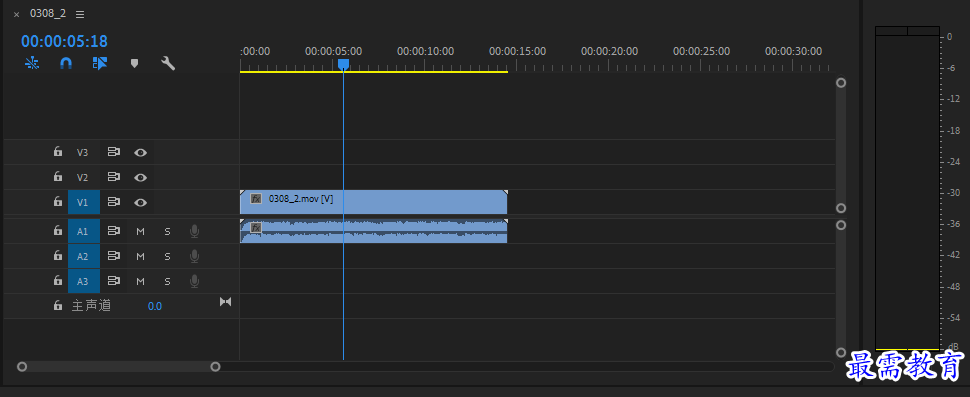Image resolution: width=970 pixels, height=397 pixels.
Task: Mute audio track A1
Action: (140, 231)
